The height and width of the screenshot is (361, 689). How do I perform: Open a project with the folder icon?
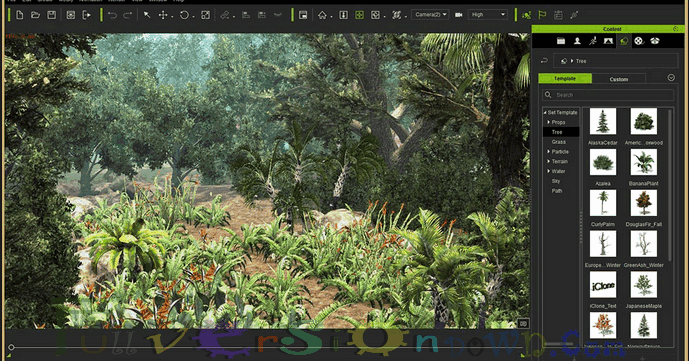pos(36,15)
